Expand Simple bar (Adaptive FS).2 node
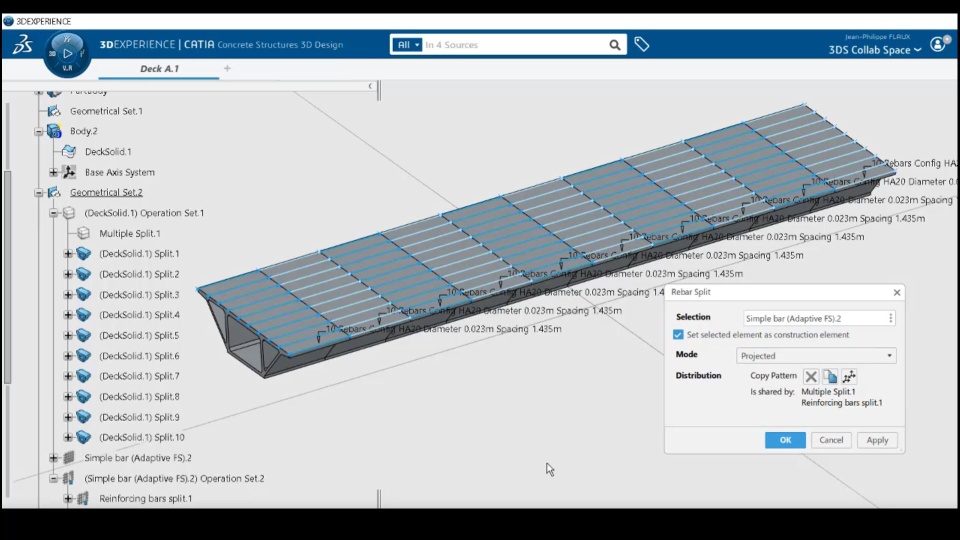 [53, 458]
